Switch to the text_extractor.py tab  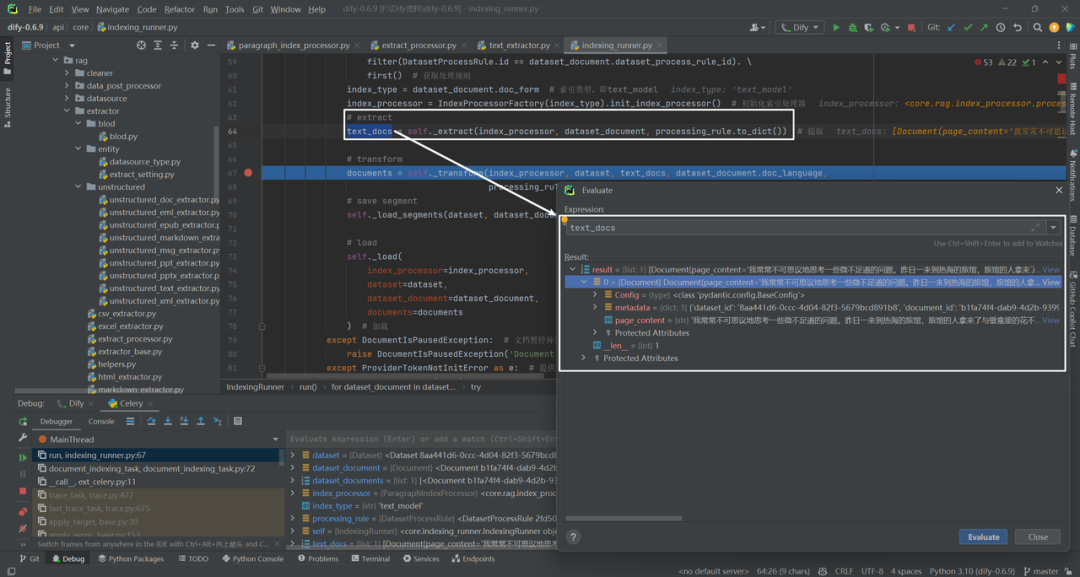click(519, 45)
